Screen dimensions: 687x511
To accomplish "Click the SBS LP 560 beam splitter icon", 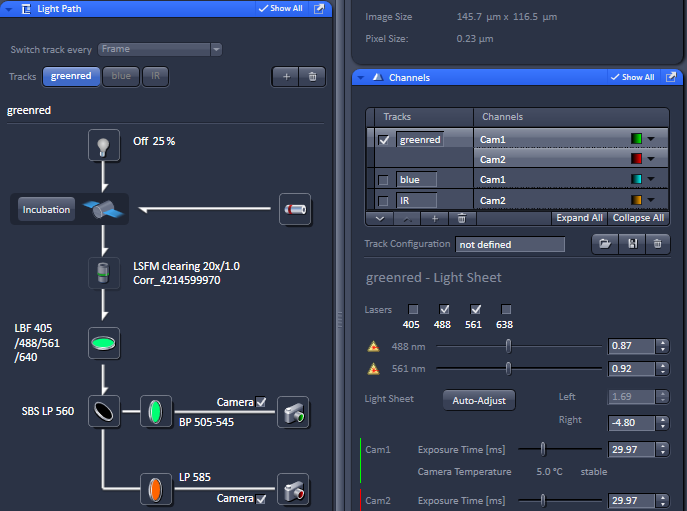I will pyautogui.click(x=103, y=412).
